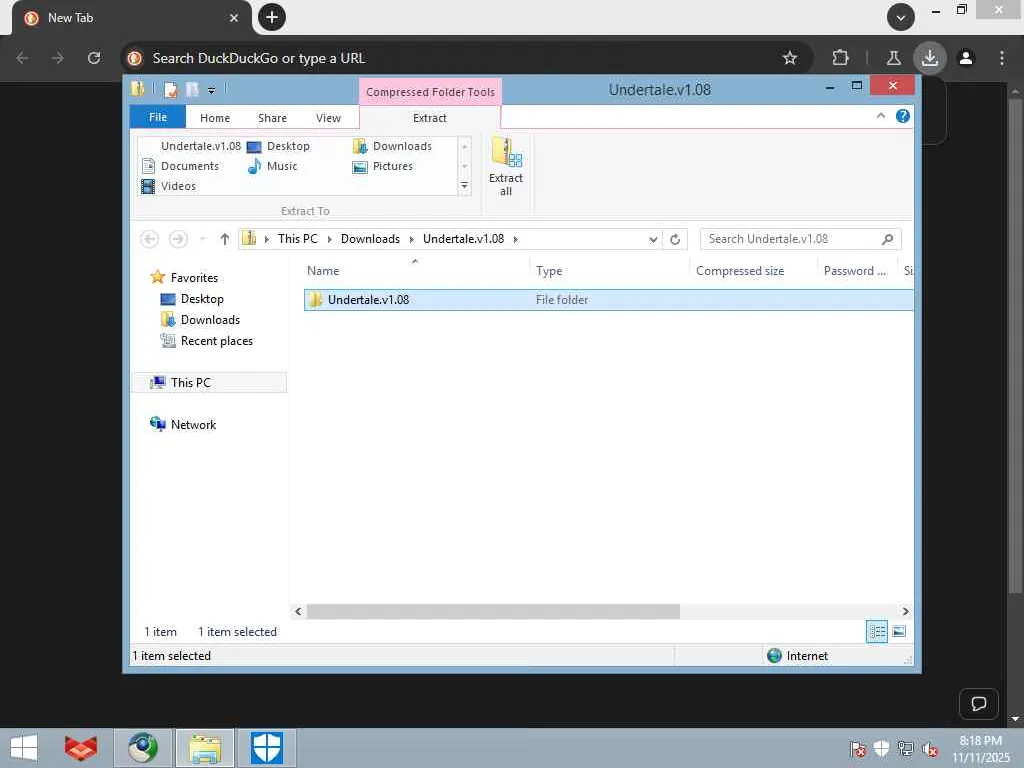Open Recent places in navigation pane
Image resolution: width=1024 pixels, height=768 pixels.
tap(216, 341)
